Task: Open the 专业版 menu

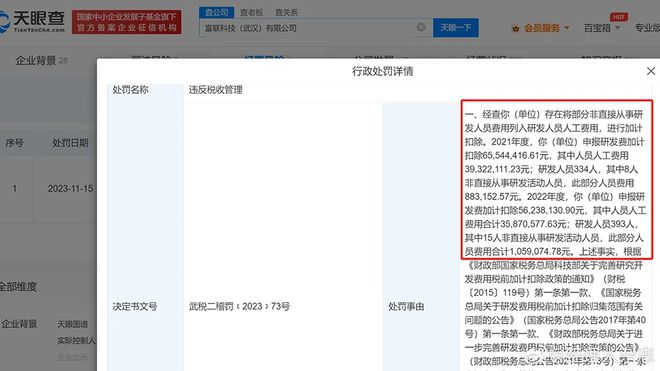Action: pos(647,28)
